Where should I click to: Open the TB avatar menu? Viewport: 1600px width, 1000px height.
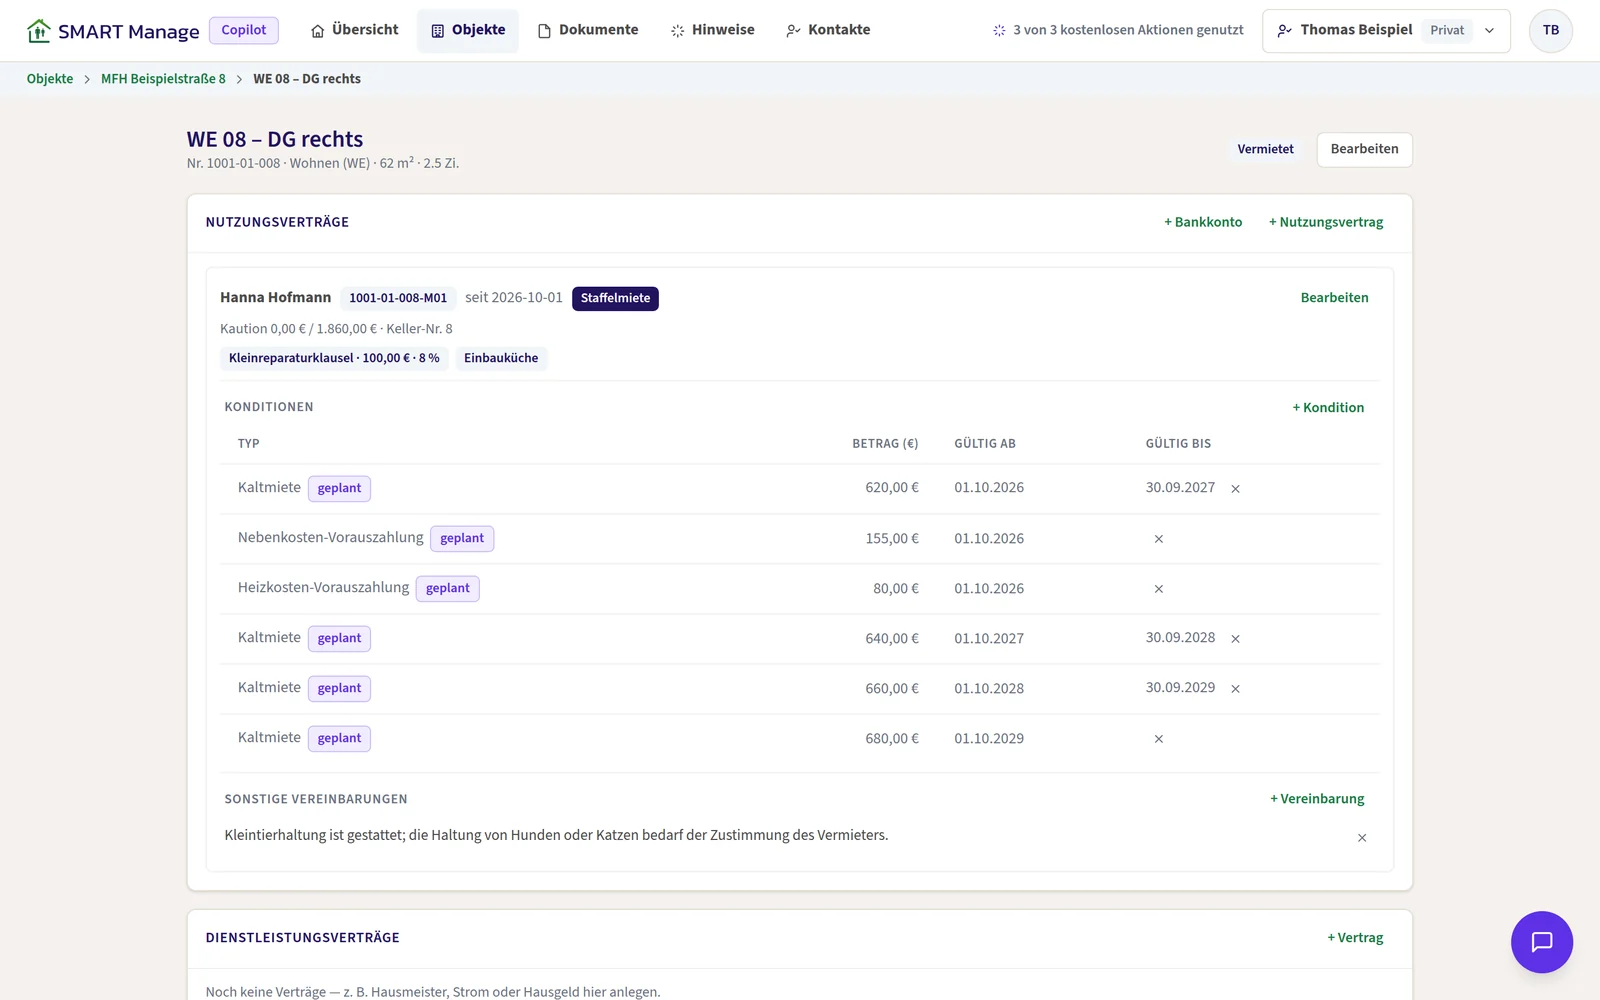tap(1551, 30)
